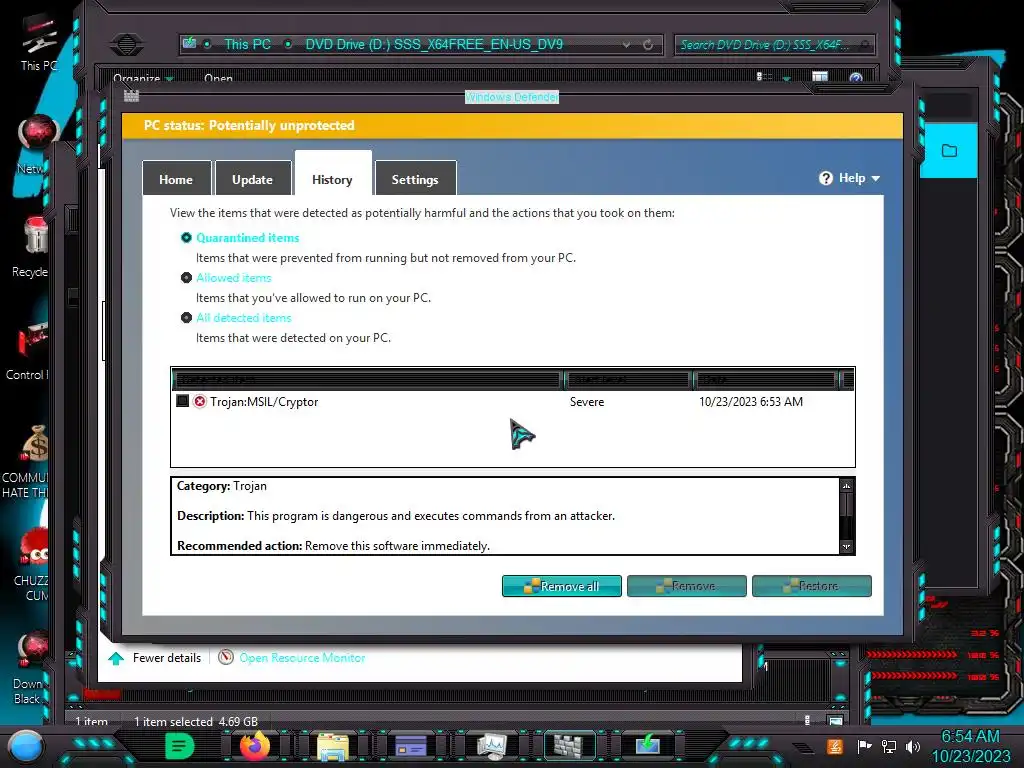
Task: Click the details pane scroll up arrow
Action: point(846,486)
